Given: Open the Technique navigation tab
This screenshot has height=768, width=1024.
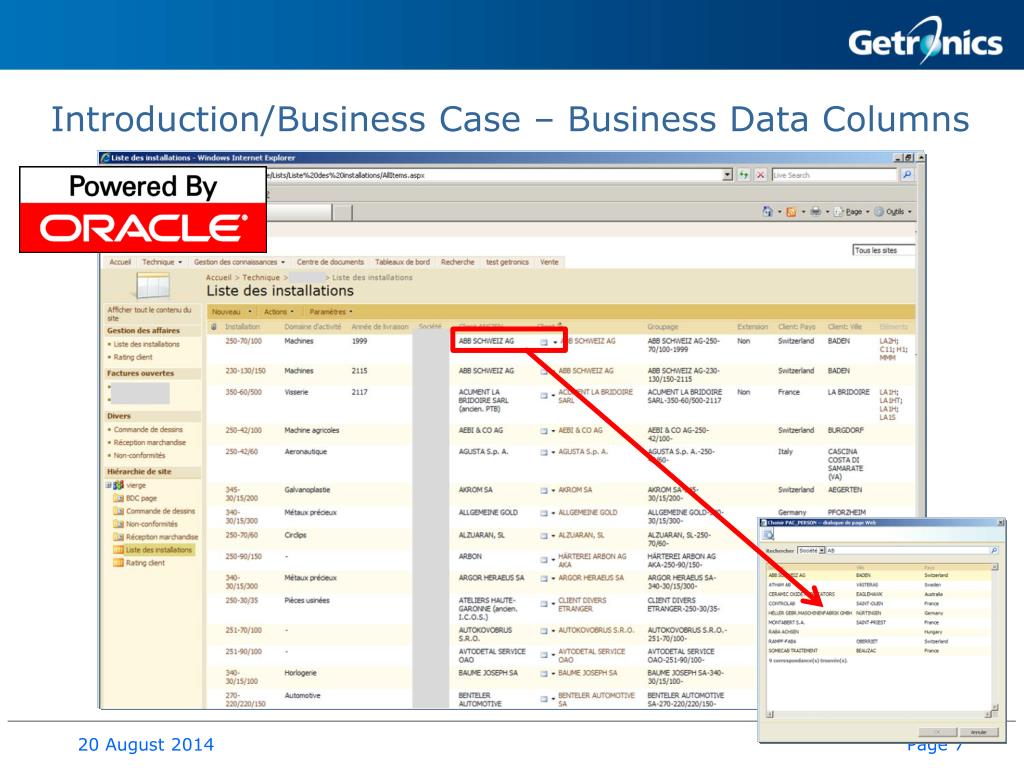Looking at the screenshot, I should tap(161, 262).
